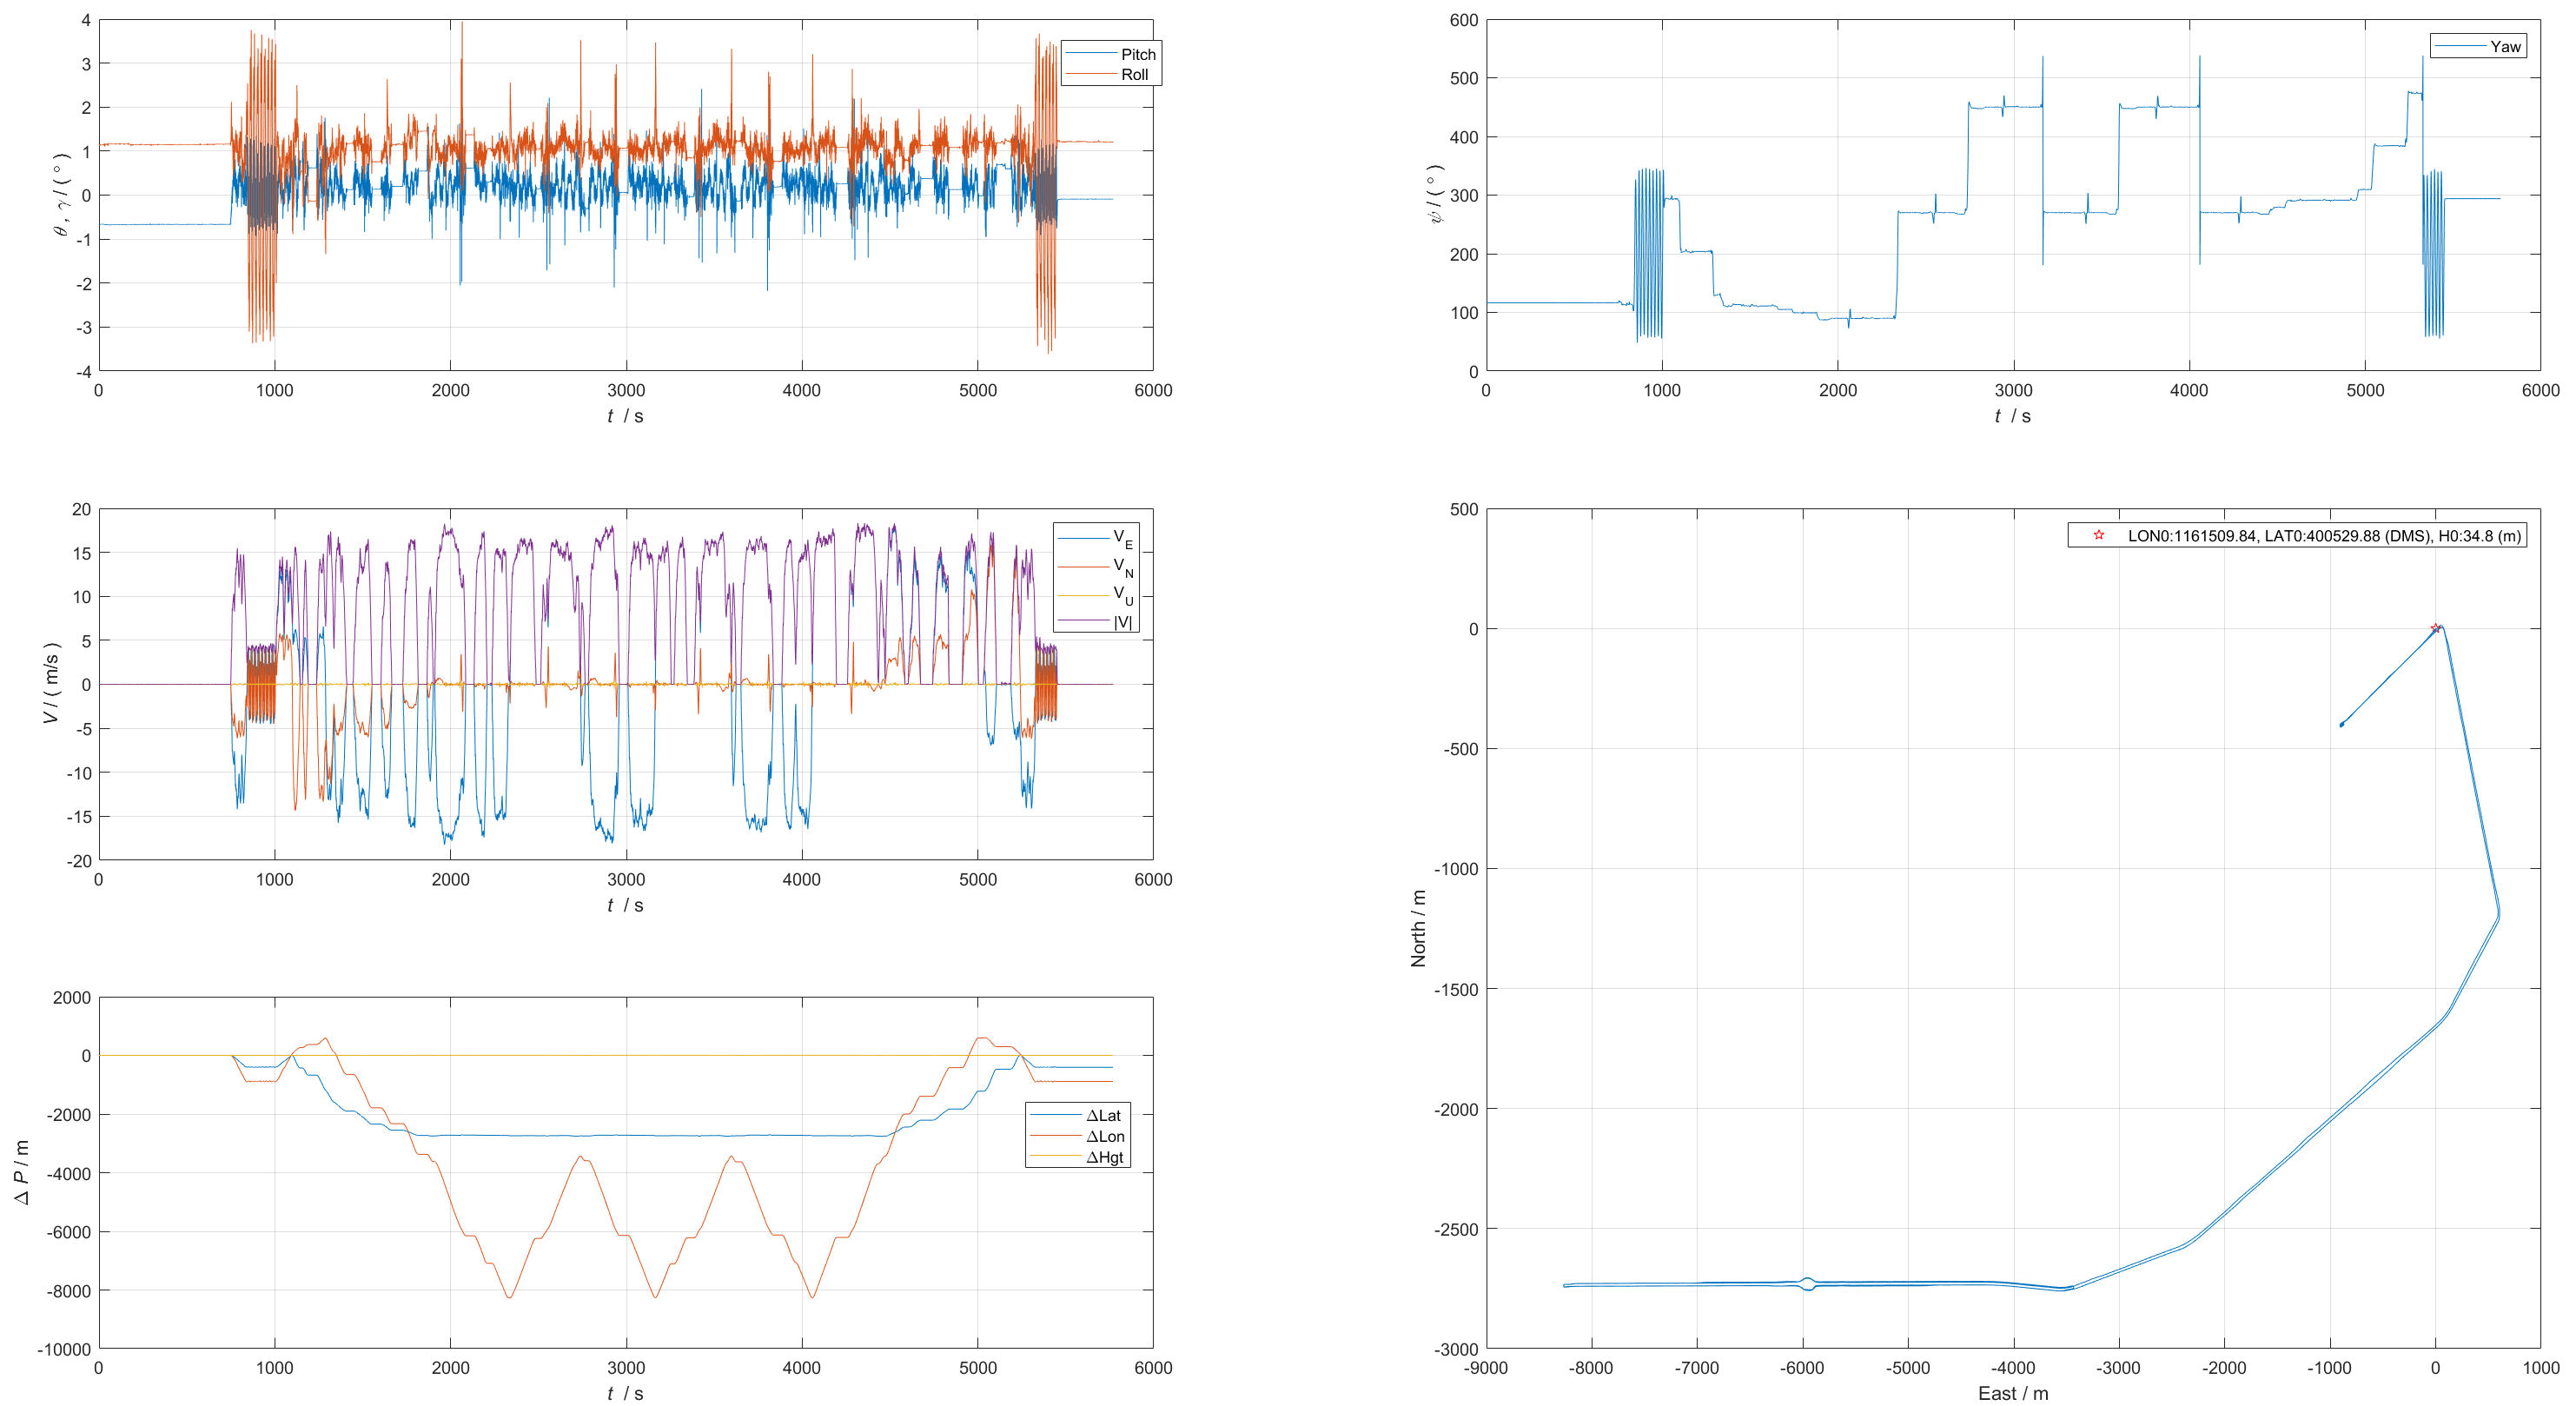Select the V_E legend entry

point(1096,538)
